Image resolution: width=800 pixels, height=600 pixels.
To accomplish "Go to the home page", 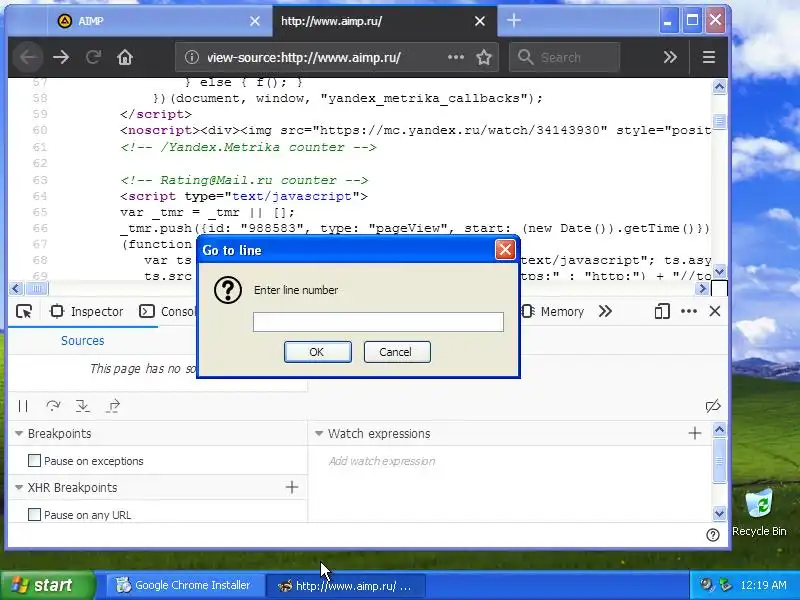I will tap(125, 57).
